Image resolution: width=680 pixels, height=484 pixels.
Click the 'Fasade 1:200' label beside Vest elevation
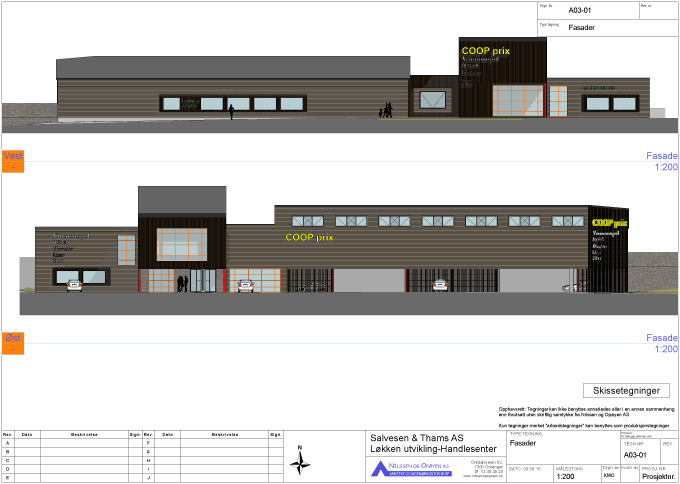[662, 161]
